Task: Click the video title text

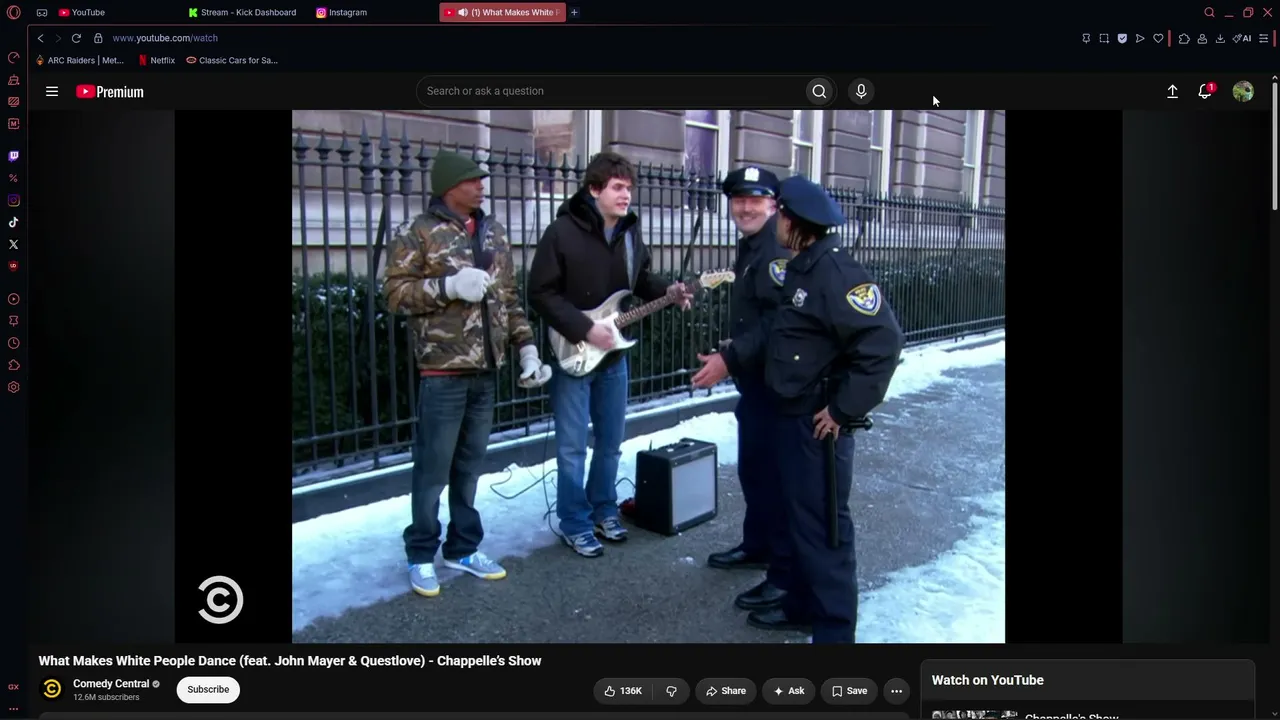Action: coord(290,661)
